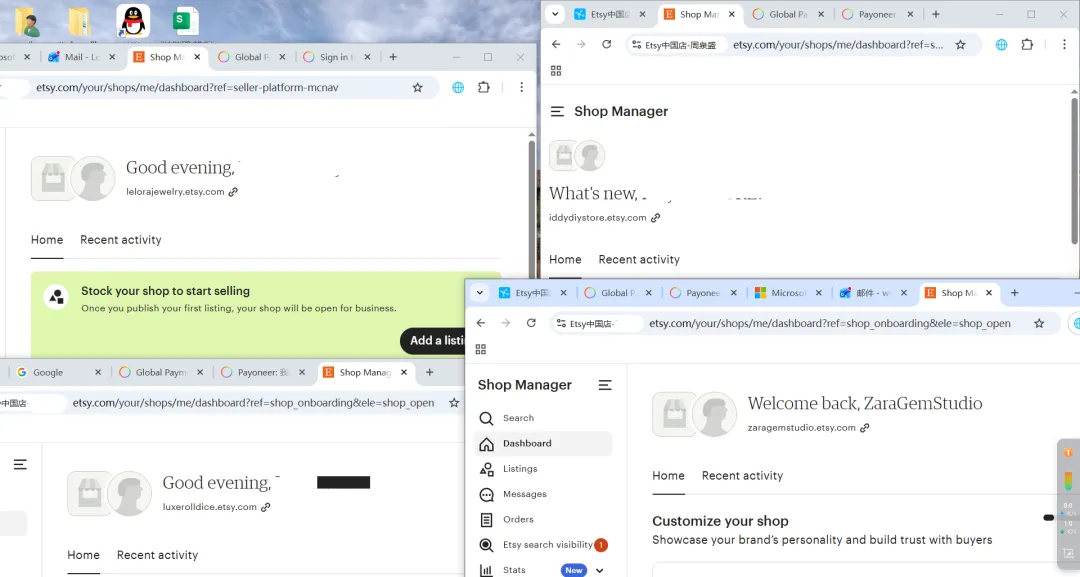
Task: Click link icon next to luxerolldice.etsy.com
Action: 266,507
